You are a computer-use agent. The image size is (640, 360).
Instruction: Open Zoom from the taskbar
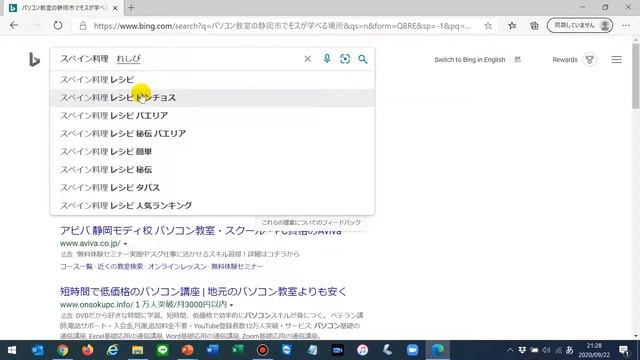tap(412, 350)
